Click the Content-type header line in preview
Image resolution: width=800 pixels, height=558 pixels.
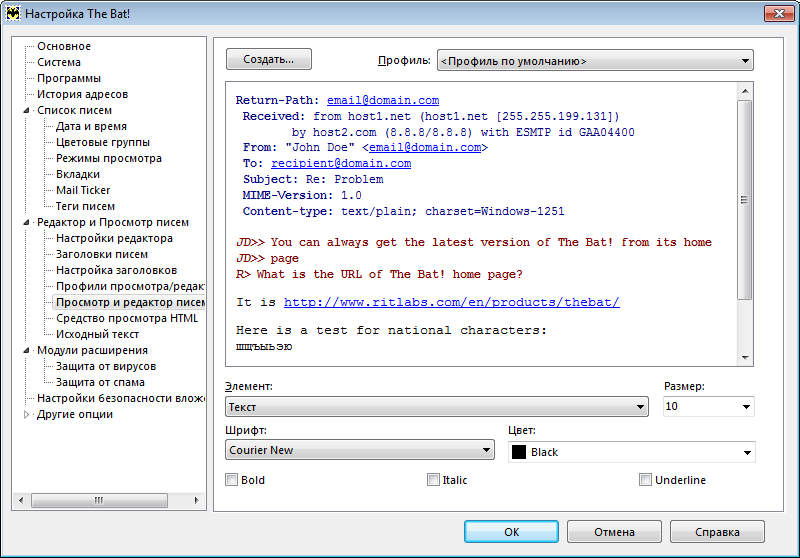[x=404, y=211]
